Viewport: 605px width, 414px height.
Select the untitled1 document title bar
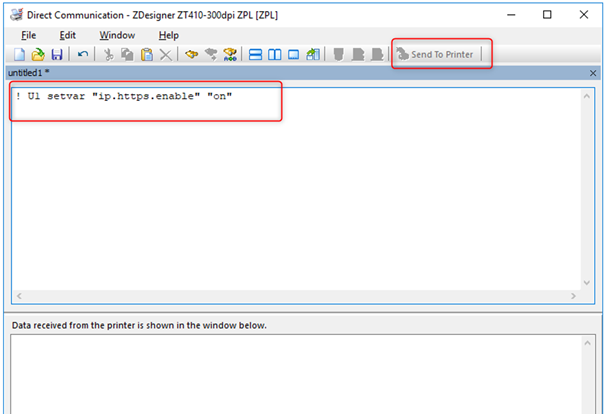[x=302, y=73]
